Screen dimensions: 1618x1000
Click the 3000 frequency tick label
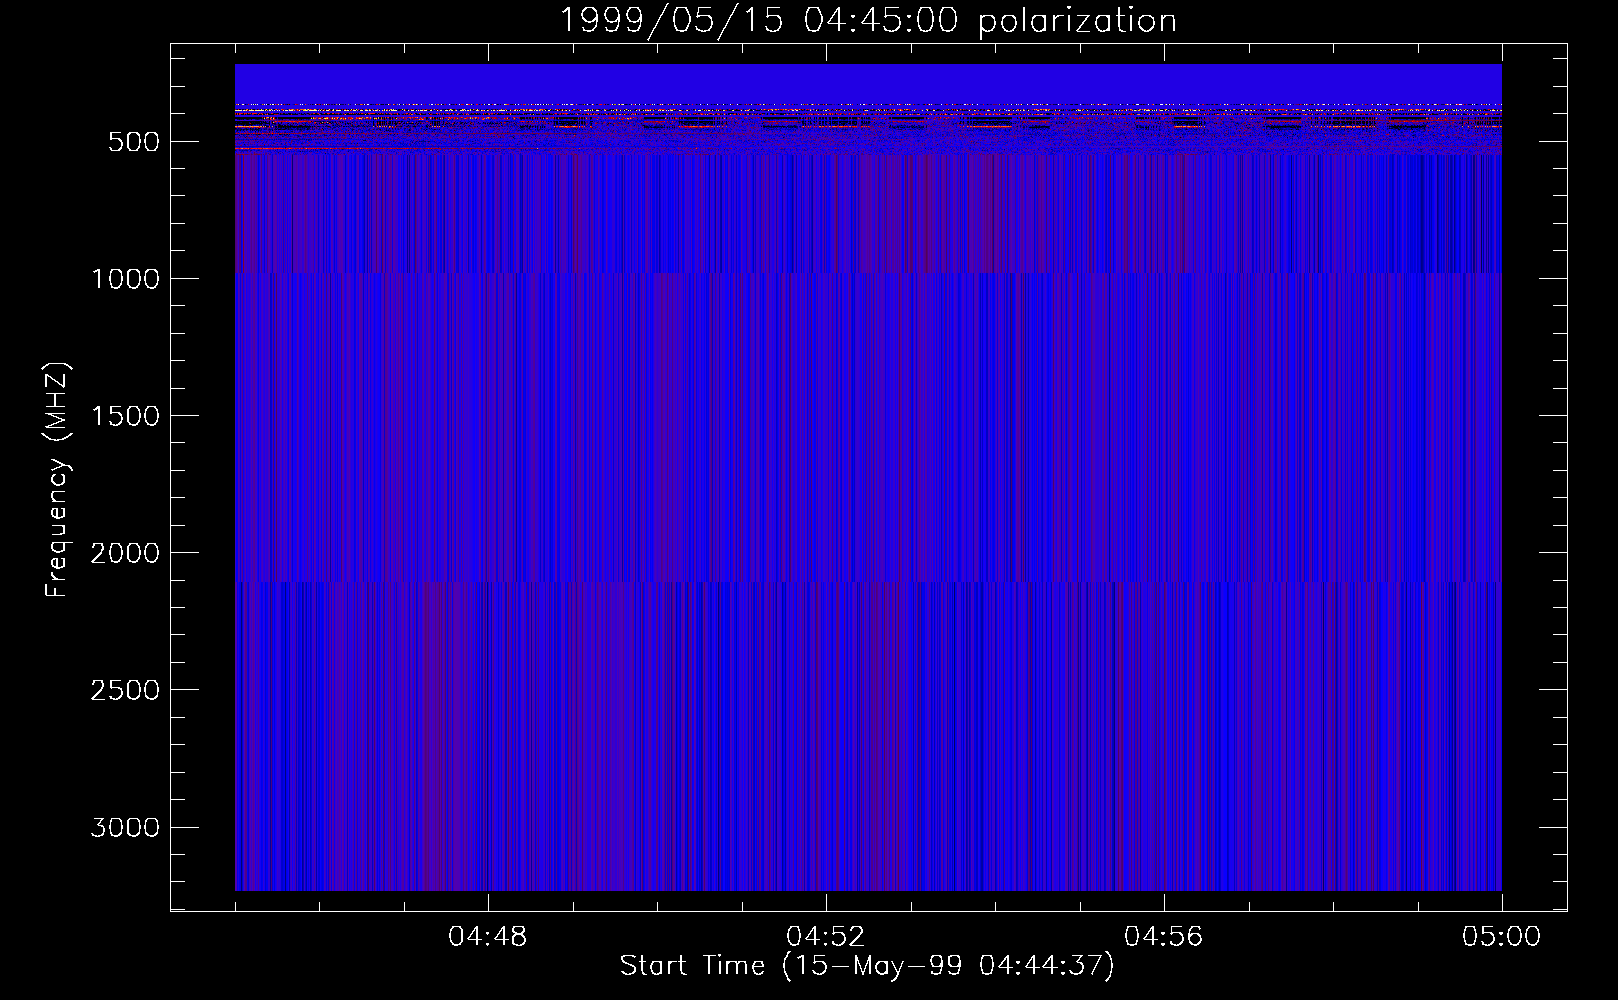(125, 827)
